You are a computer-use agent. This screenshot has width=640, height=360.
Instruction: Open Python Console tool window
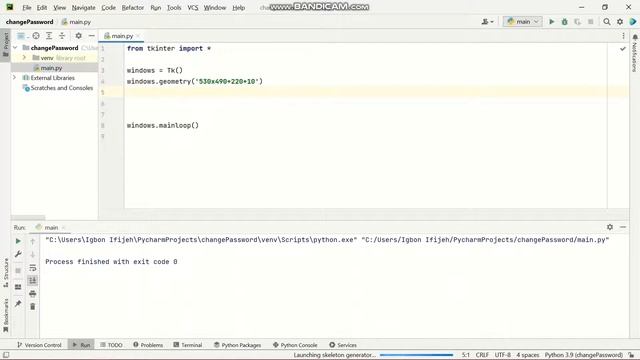pyautogui.click(x=295, y=345)
